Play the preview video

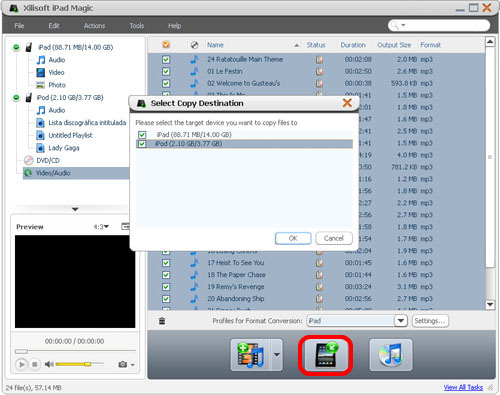21,364
